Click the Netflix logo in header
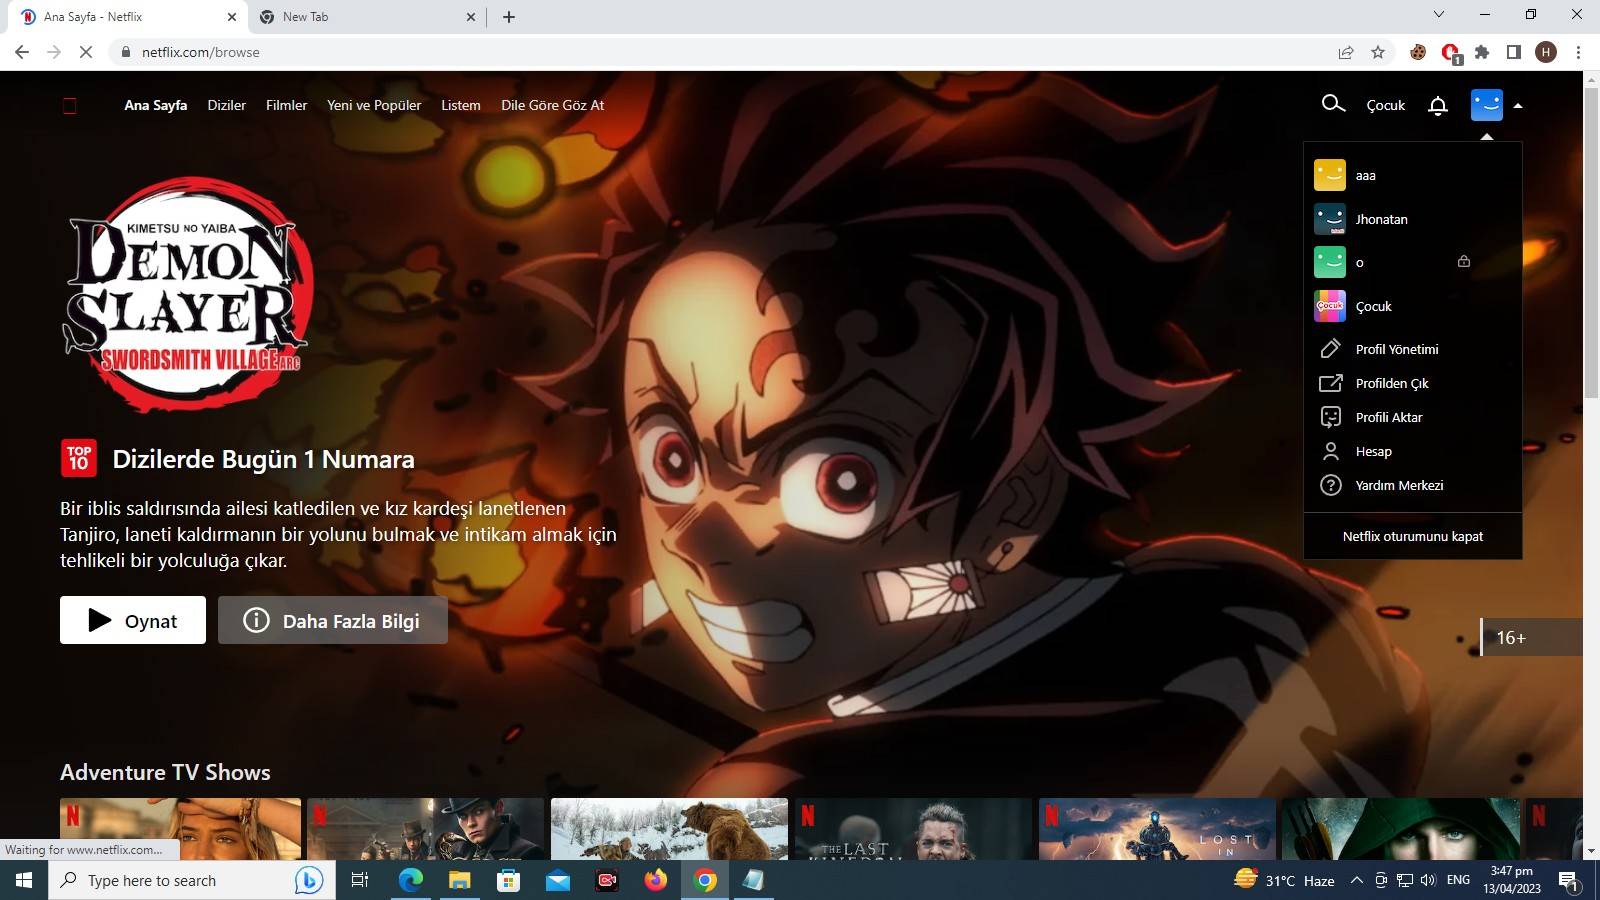This screenshot has height=900, width=1600. click(x=70, y=105)
